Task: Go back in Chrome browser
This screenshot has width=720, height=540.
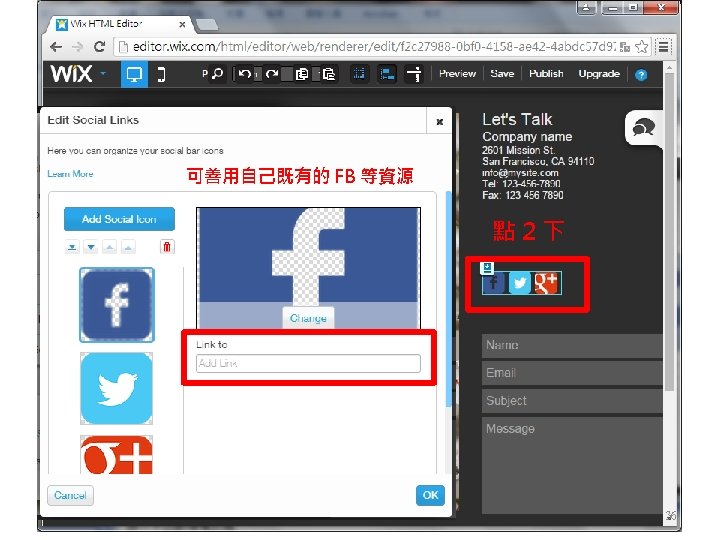Action: [x=56, y=47]
